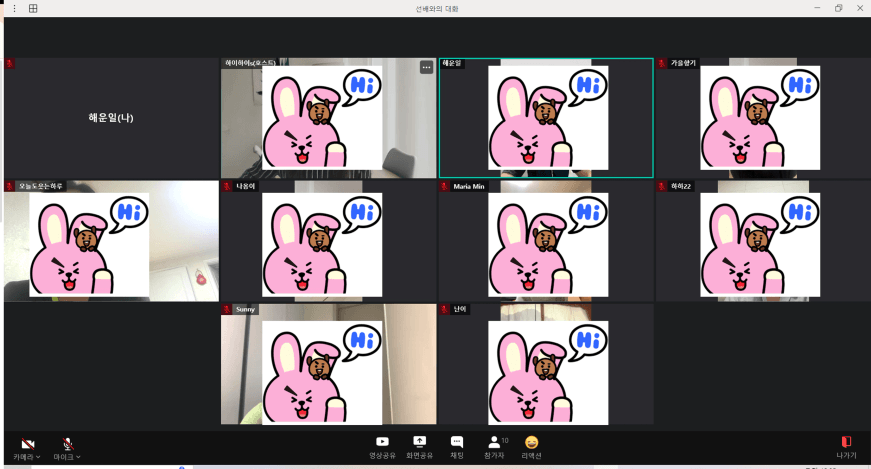Screen dimensions: 871x469
Task: Select the 나옹이 video tile
Action: 328,241
